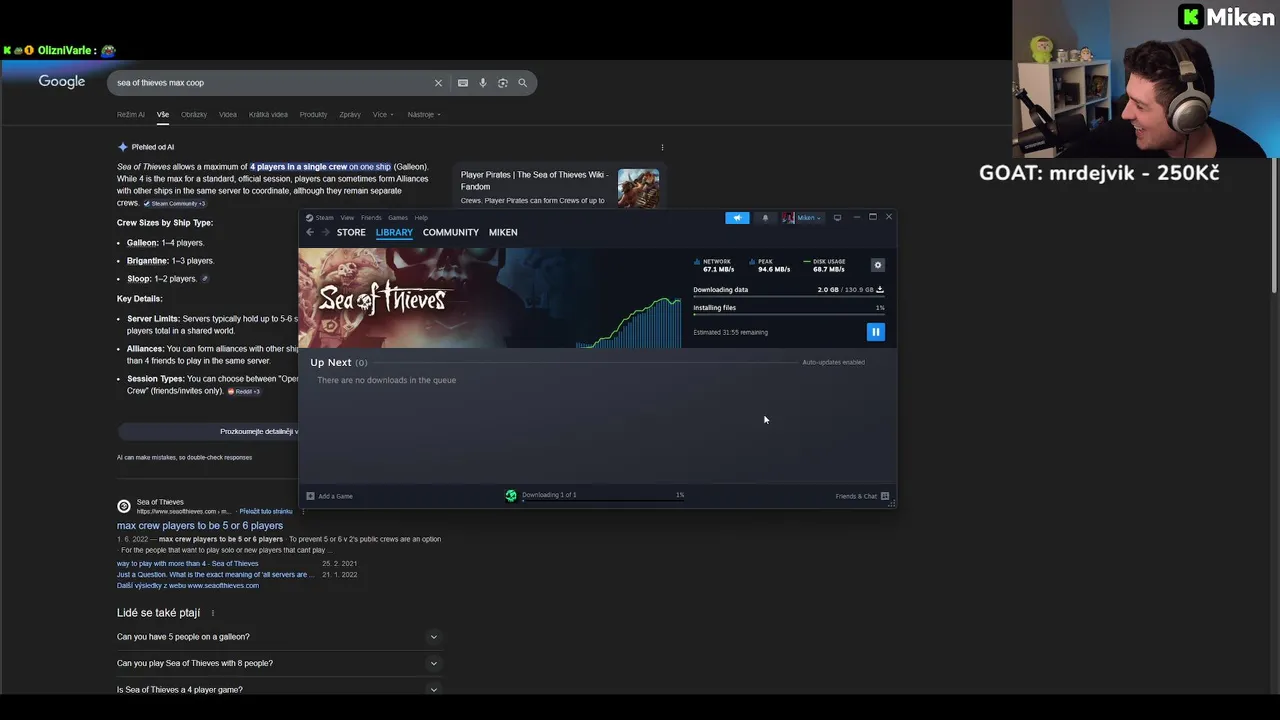
Task: Go back with the Steam back arrow
Action: tap(310, 232)
